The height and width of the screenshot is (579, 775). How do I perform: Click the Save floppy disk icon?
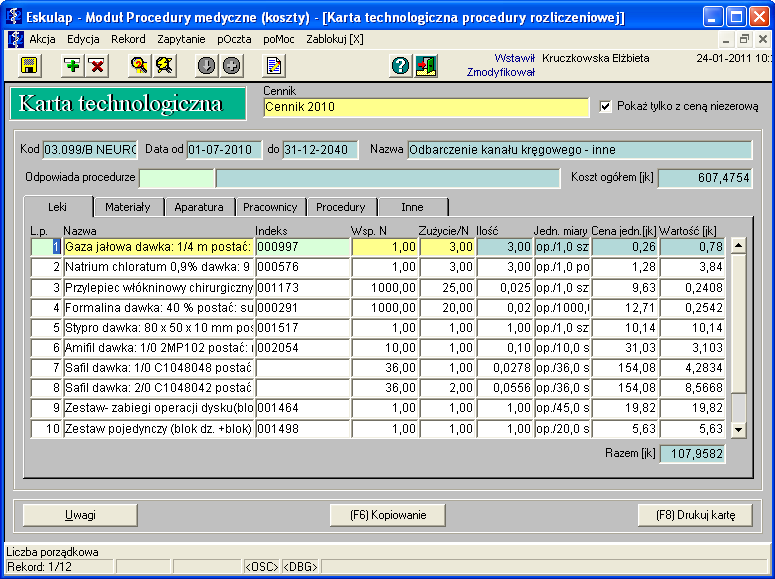[29, 65]
